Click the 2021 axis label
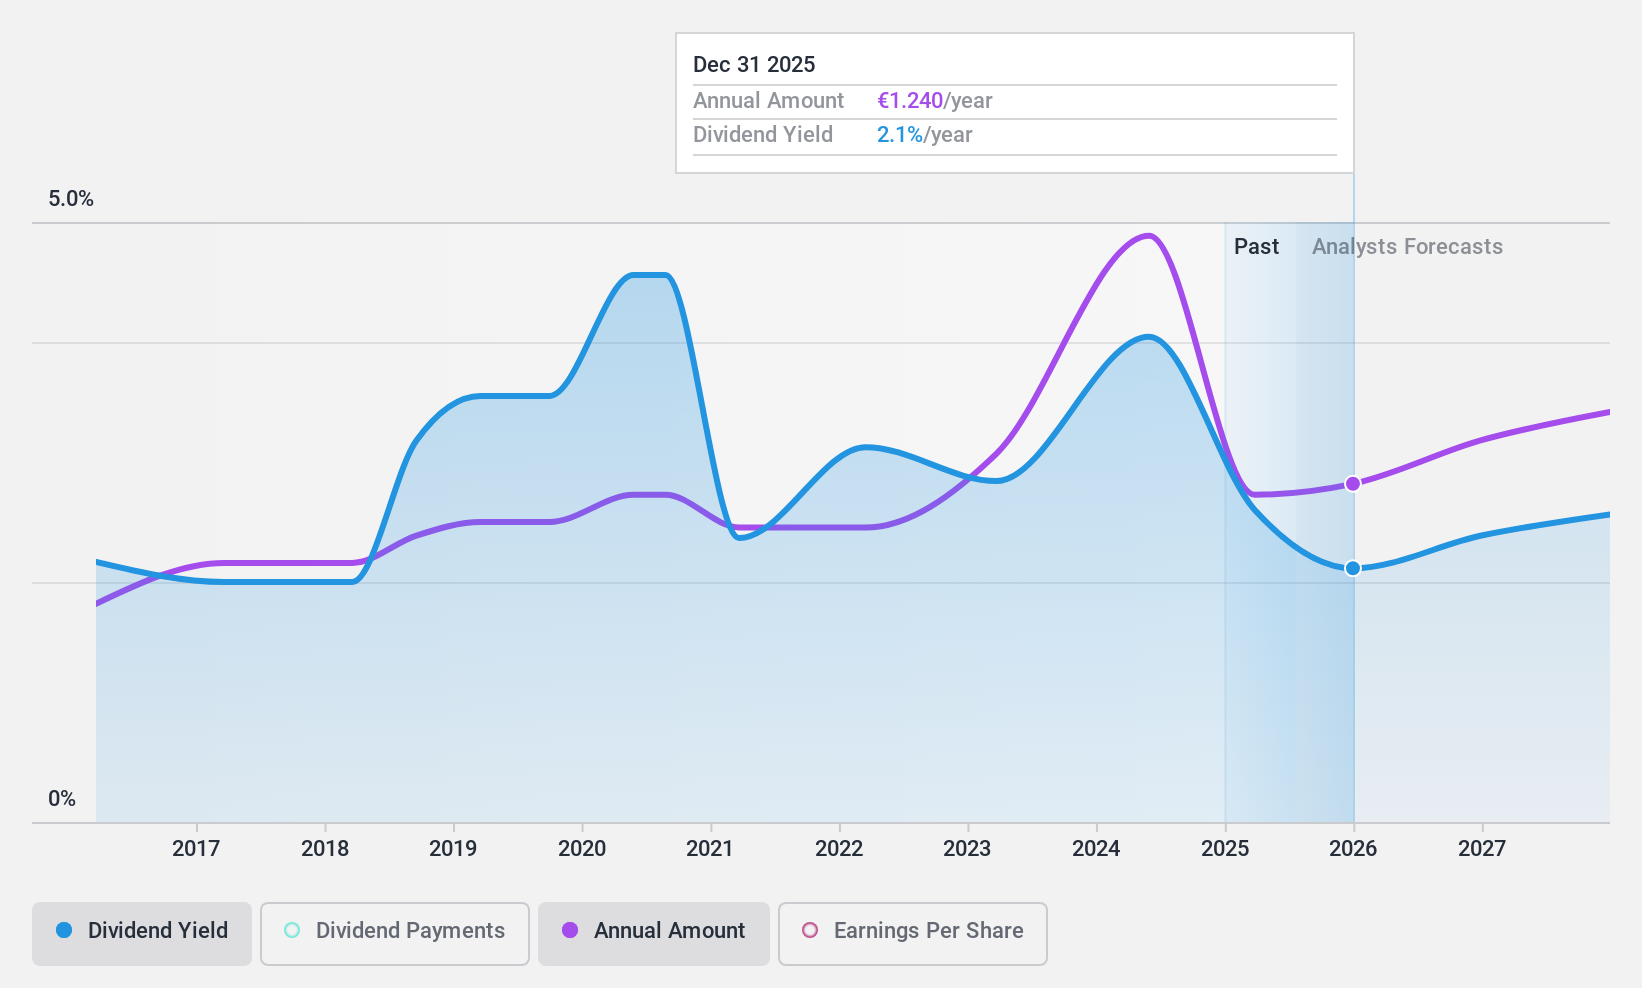 point(710,849)
